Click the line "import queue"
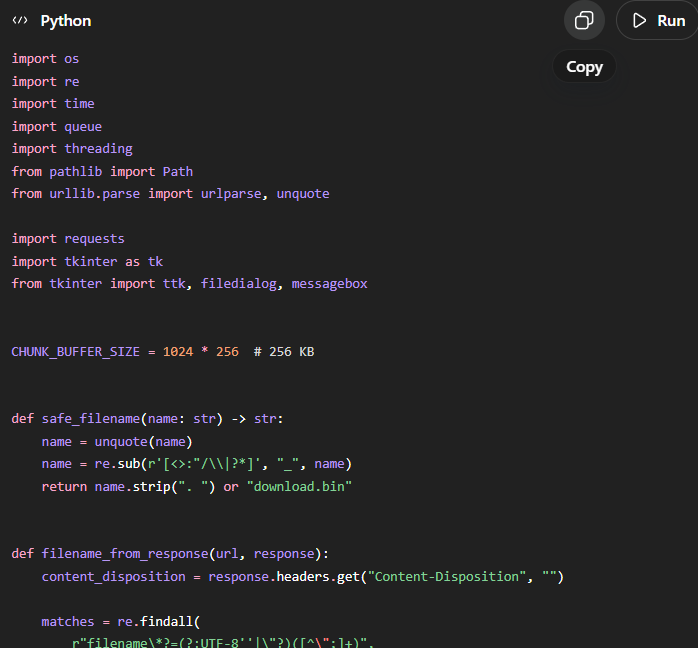The height and width of the screenshot is (648, 698). coord(57,126)
